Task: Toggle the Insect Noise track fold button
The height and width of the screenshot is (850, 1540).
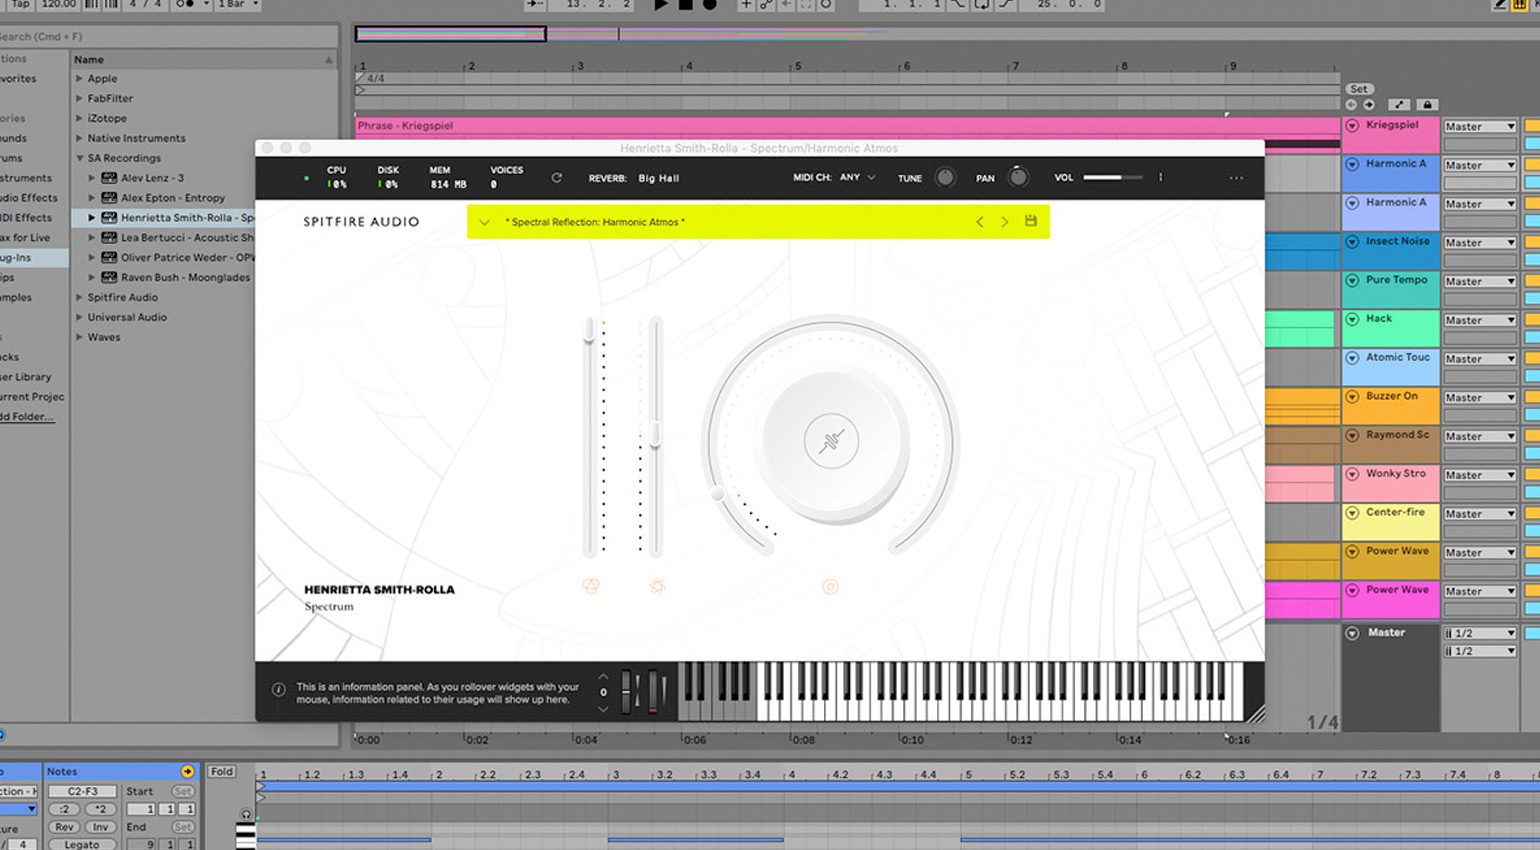Action: point(1352,242)
